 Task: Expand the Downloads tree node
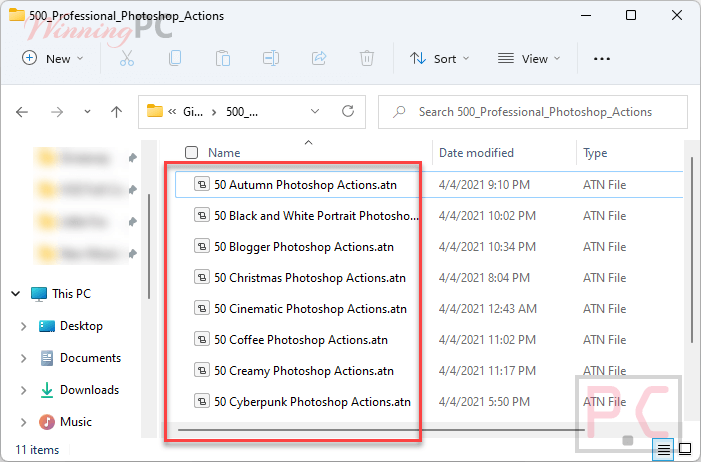tap(23, 390)
